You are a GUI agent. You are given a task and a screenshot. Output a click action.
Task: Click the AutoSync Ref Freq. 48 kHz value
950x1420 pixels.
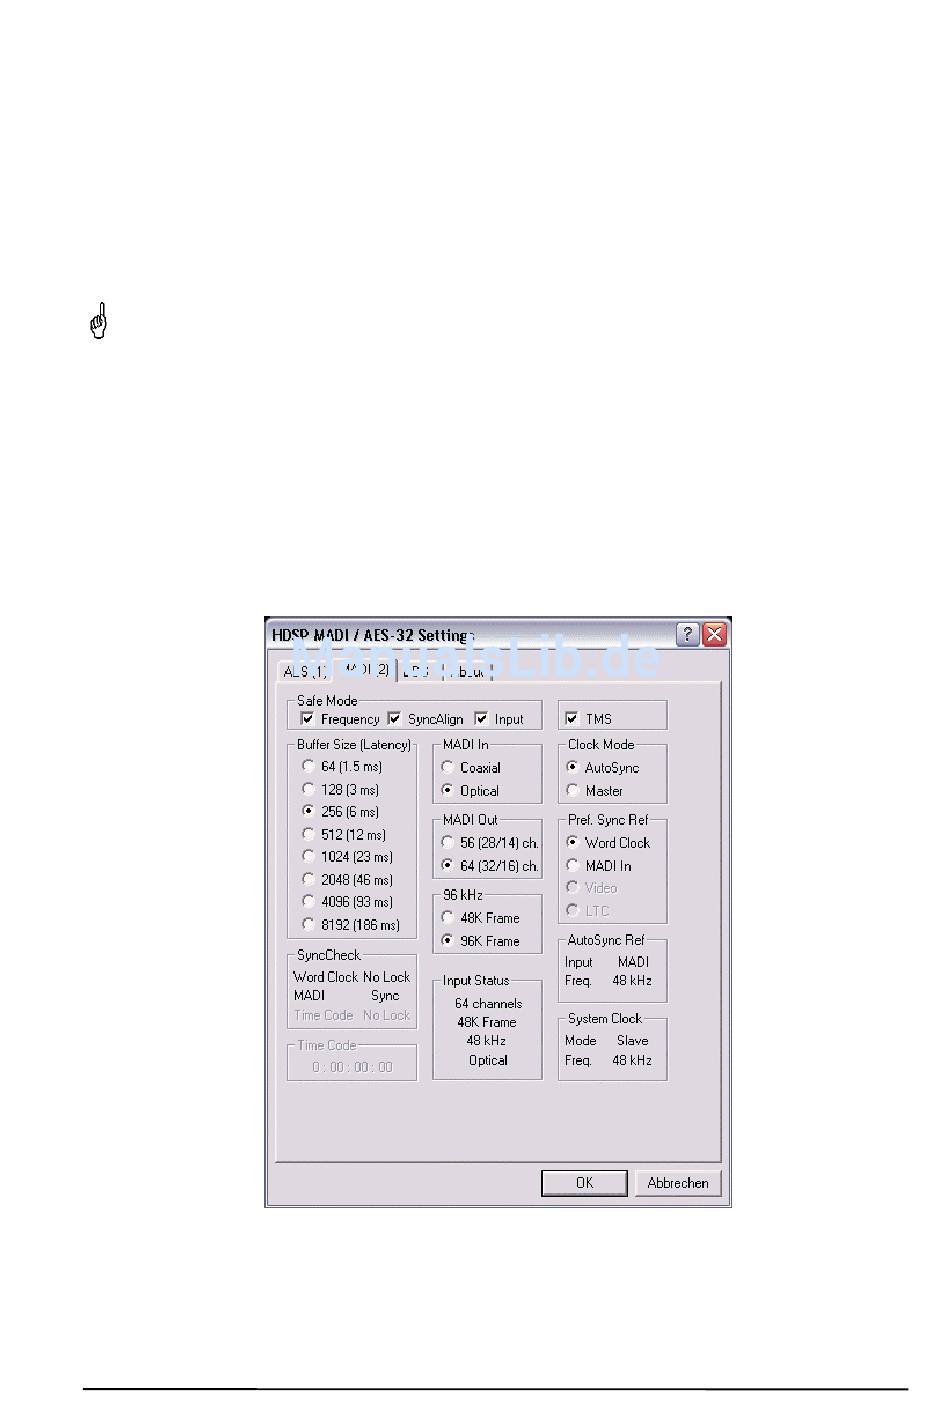tap(632, 981)
